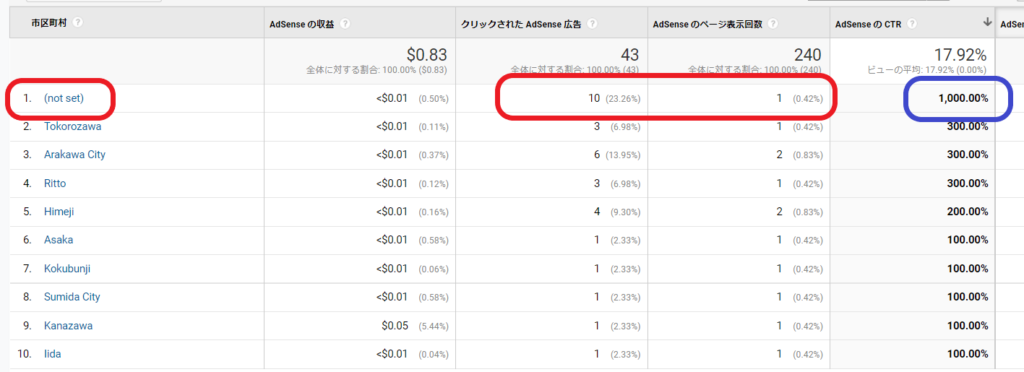Select Kanazawa city link
Screen dimensions: 1024x372
click(x=68, y=326)
